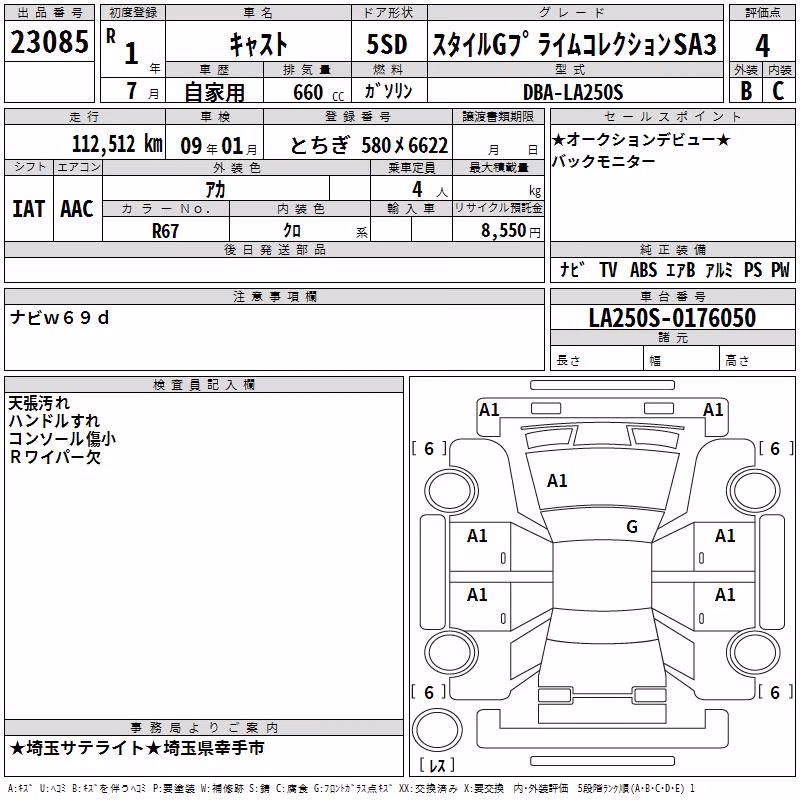Select registration number とちぎ 580 6622

369,146
